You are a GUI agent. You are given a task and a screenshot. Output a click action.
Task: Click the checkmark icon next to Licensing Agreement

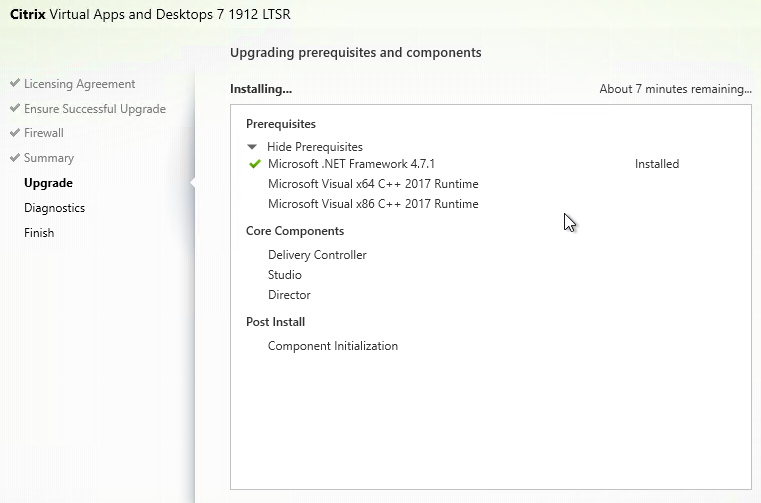[x=15, y=83]
